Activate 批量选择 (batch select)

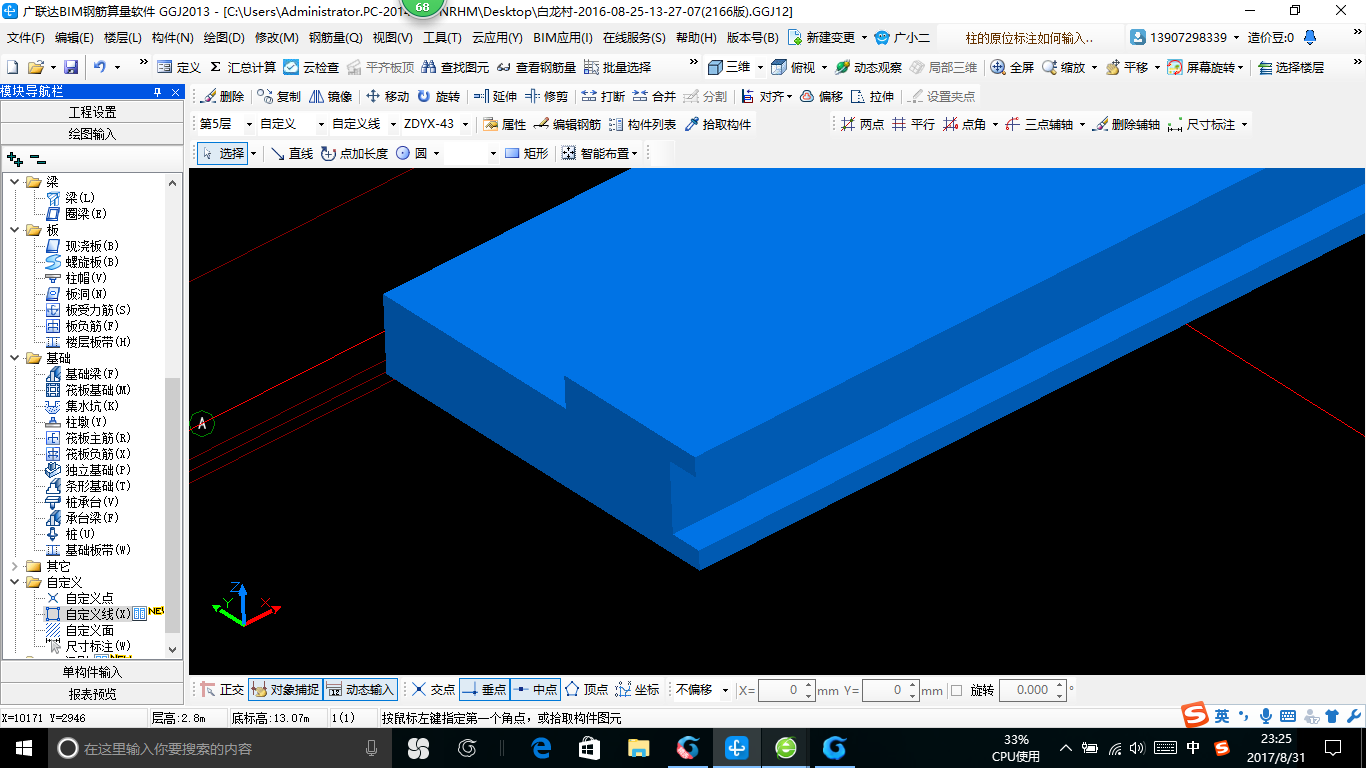(617, 67)
